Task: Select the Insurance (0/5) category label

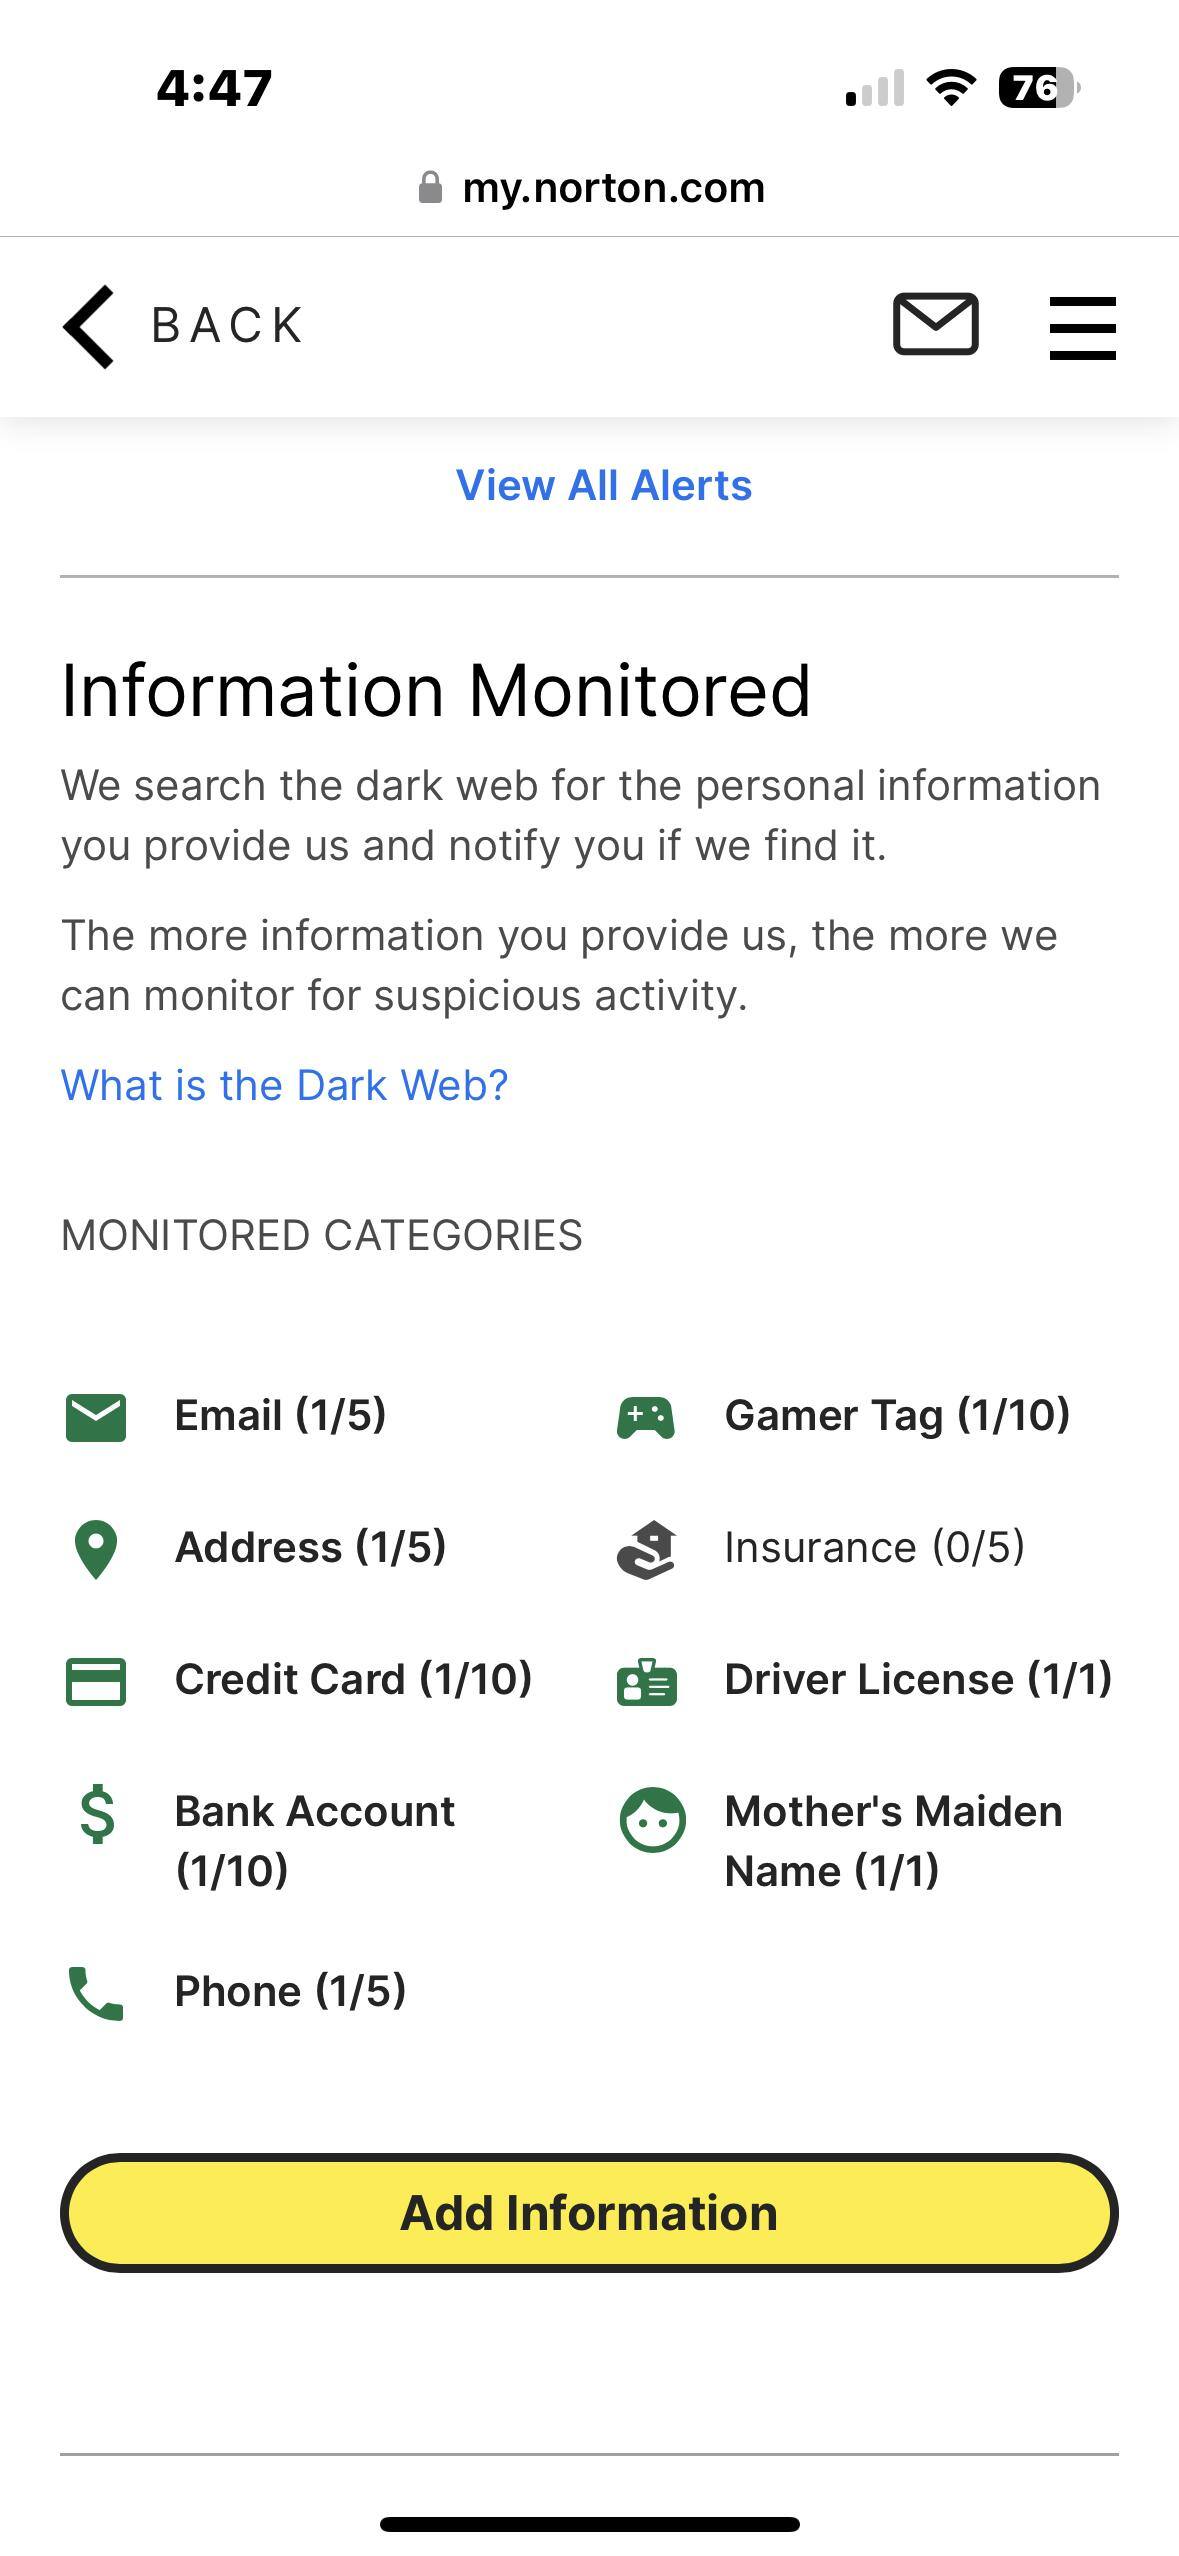Action: tap(874, 1547)
